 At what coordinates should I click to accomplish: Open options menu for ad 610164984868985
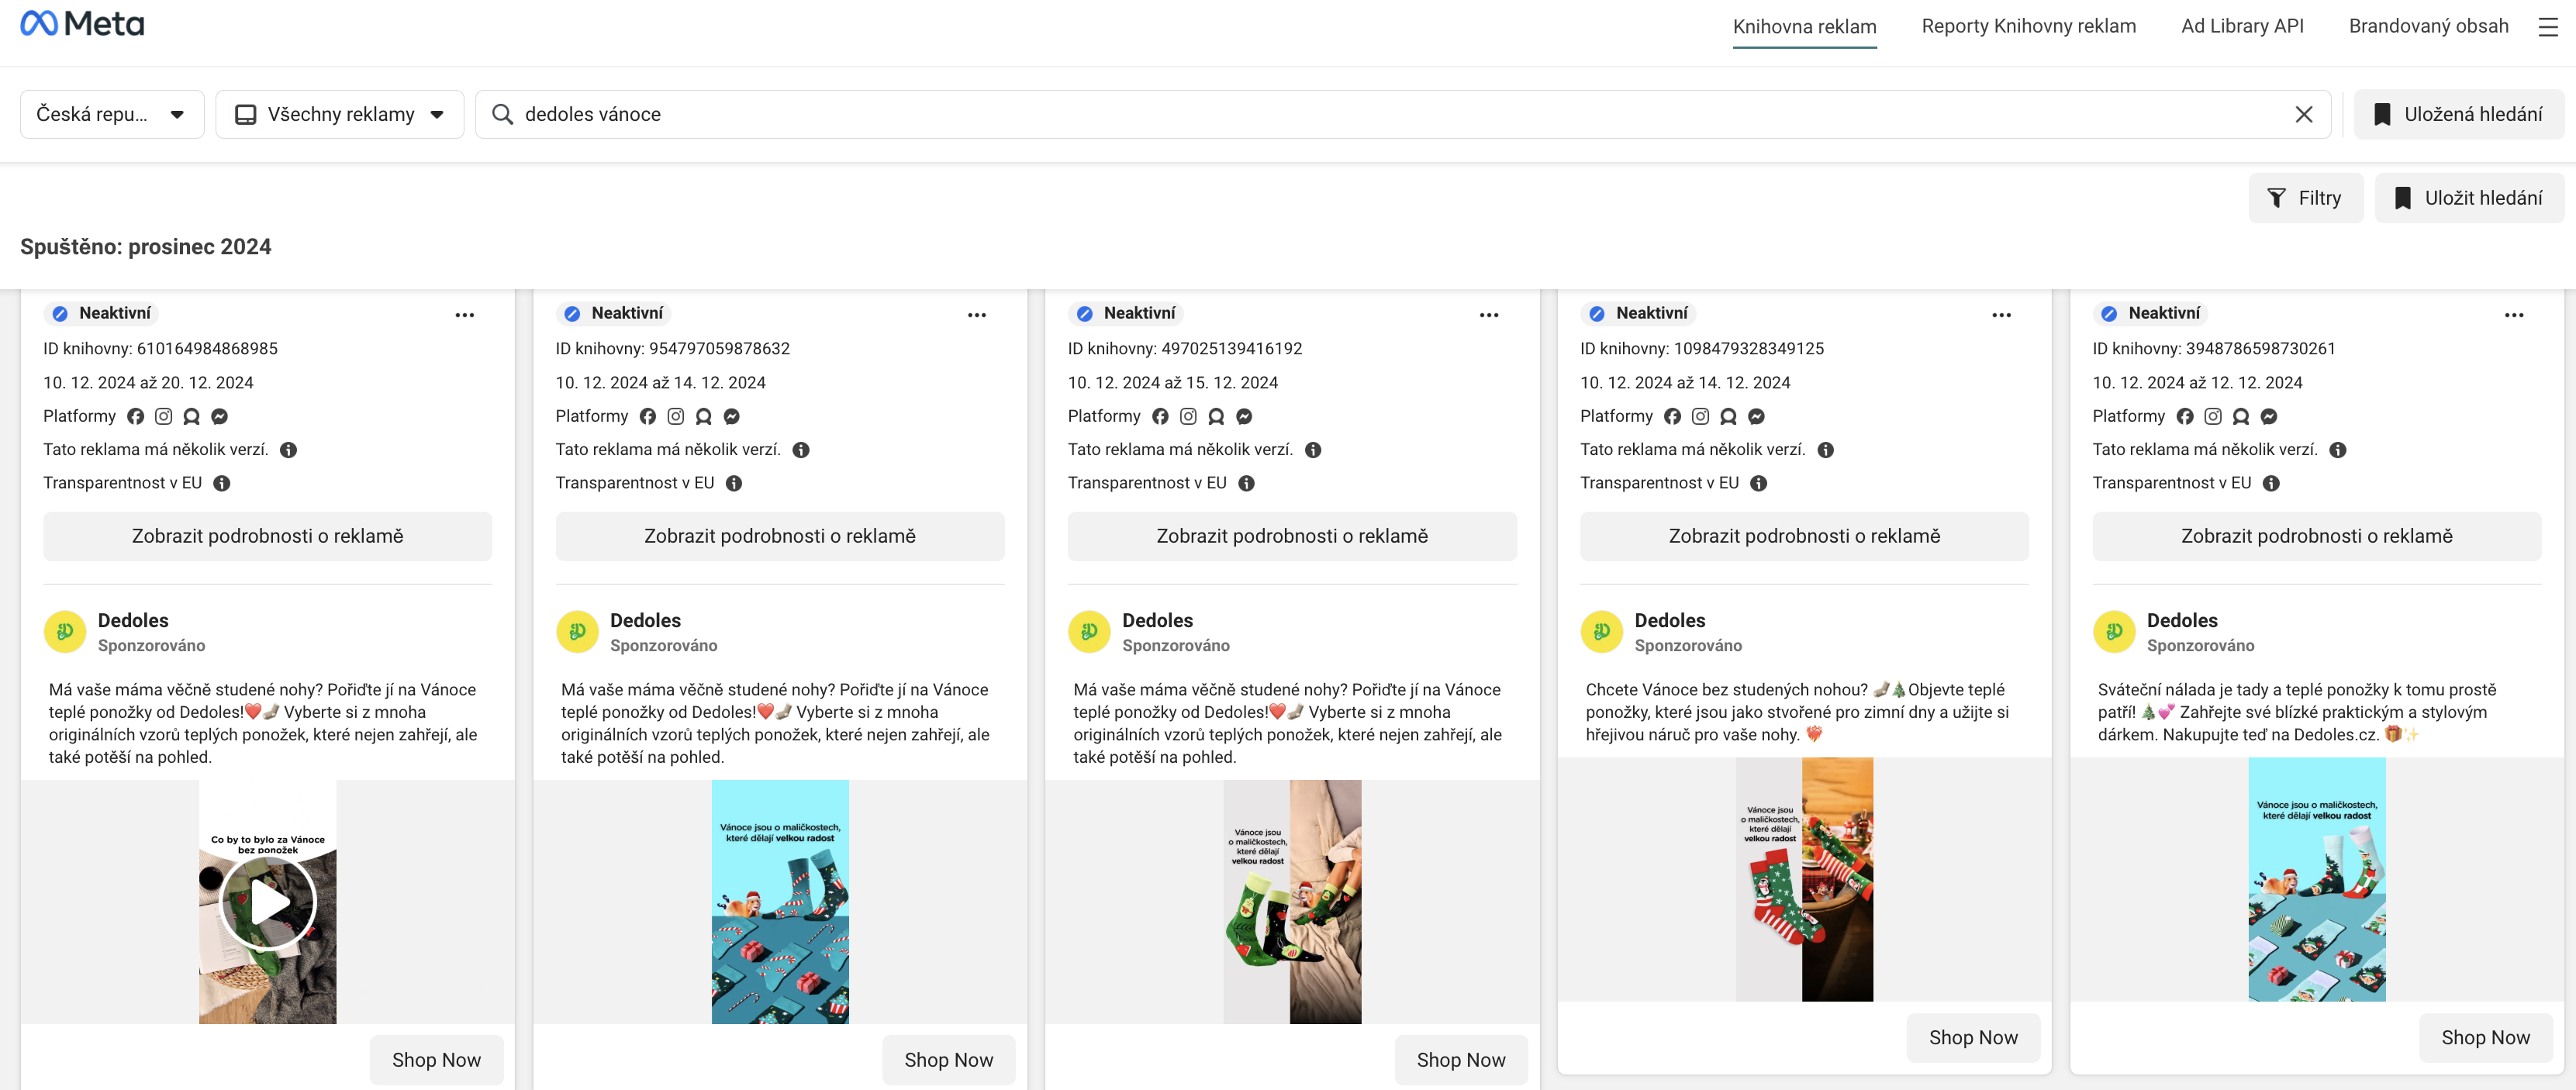[x=465, y=315]
